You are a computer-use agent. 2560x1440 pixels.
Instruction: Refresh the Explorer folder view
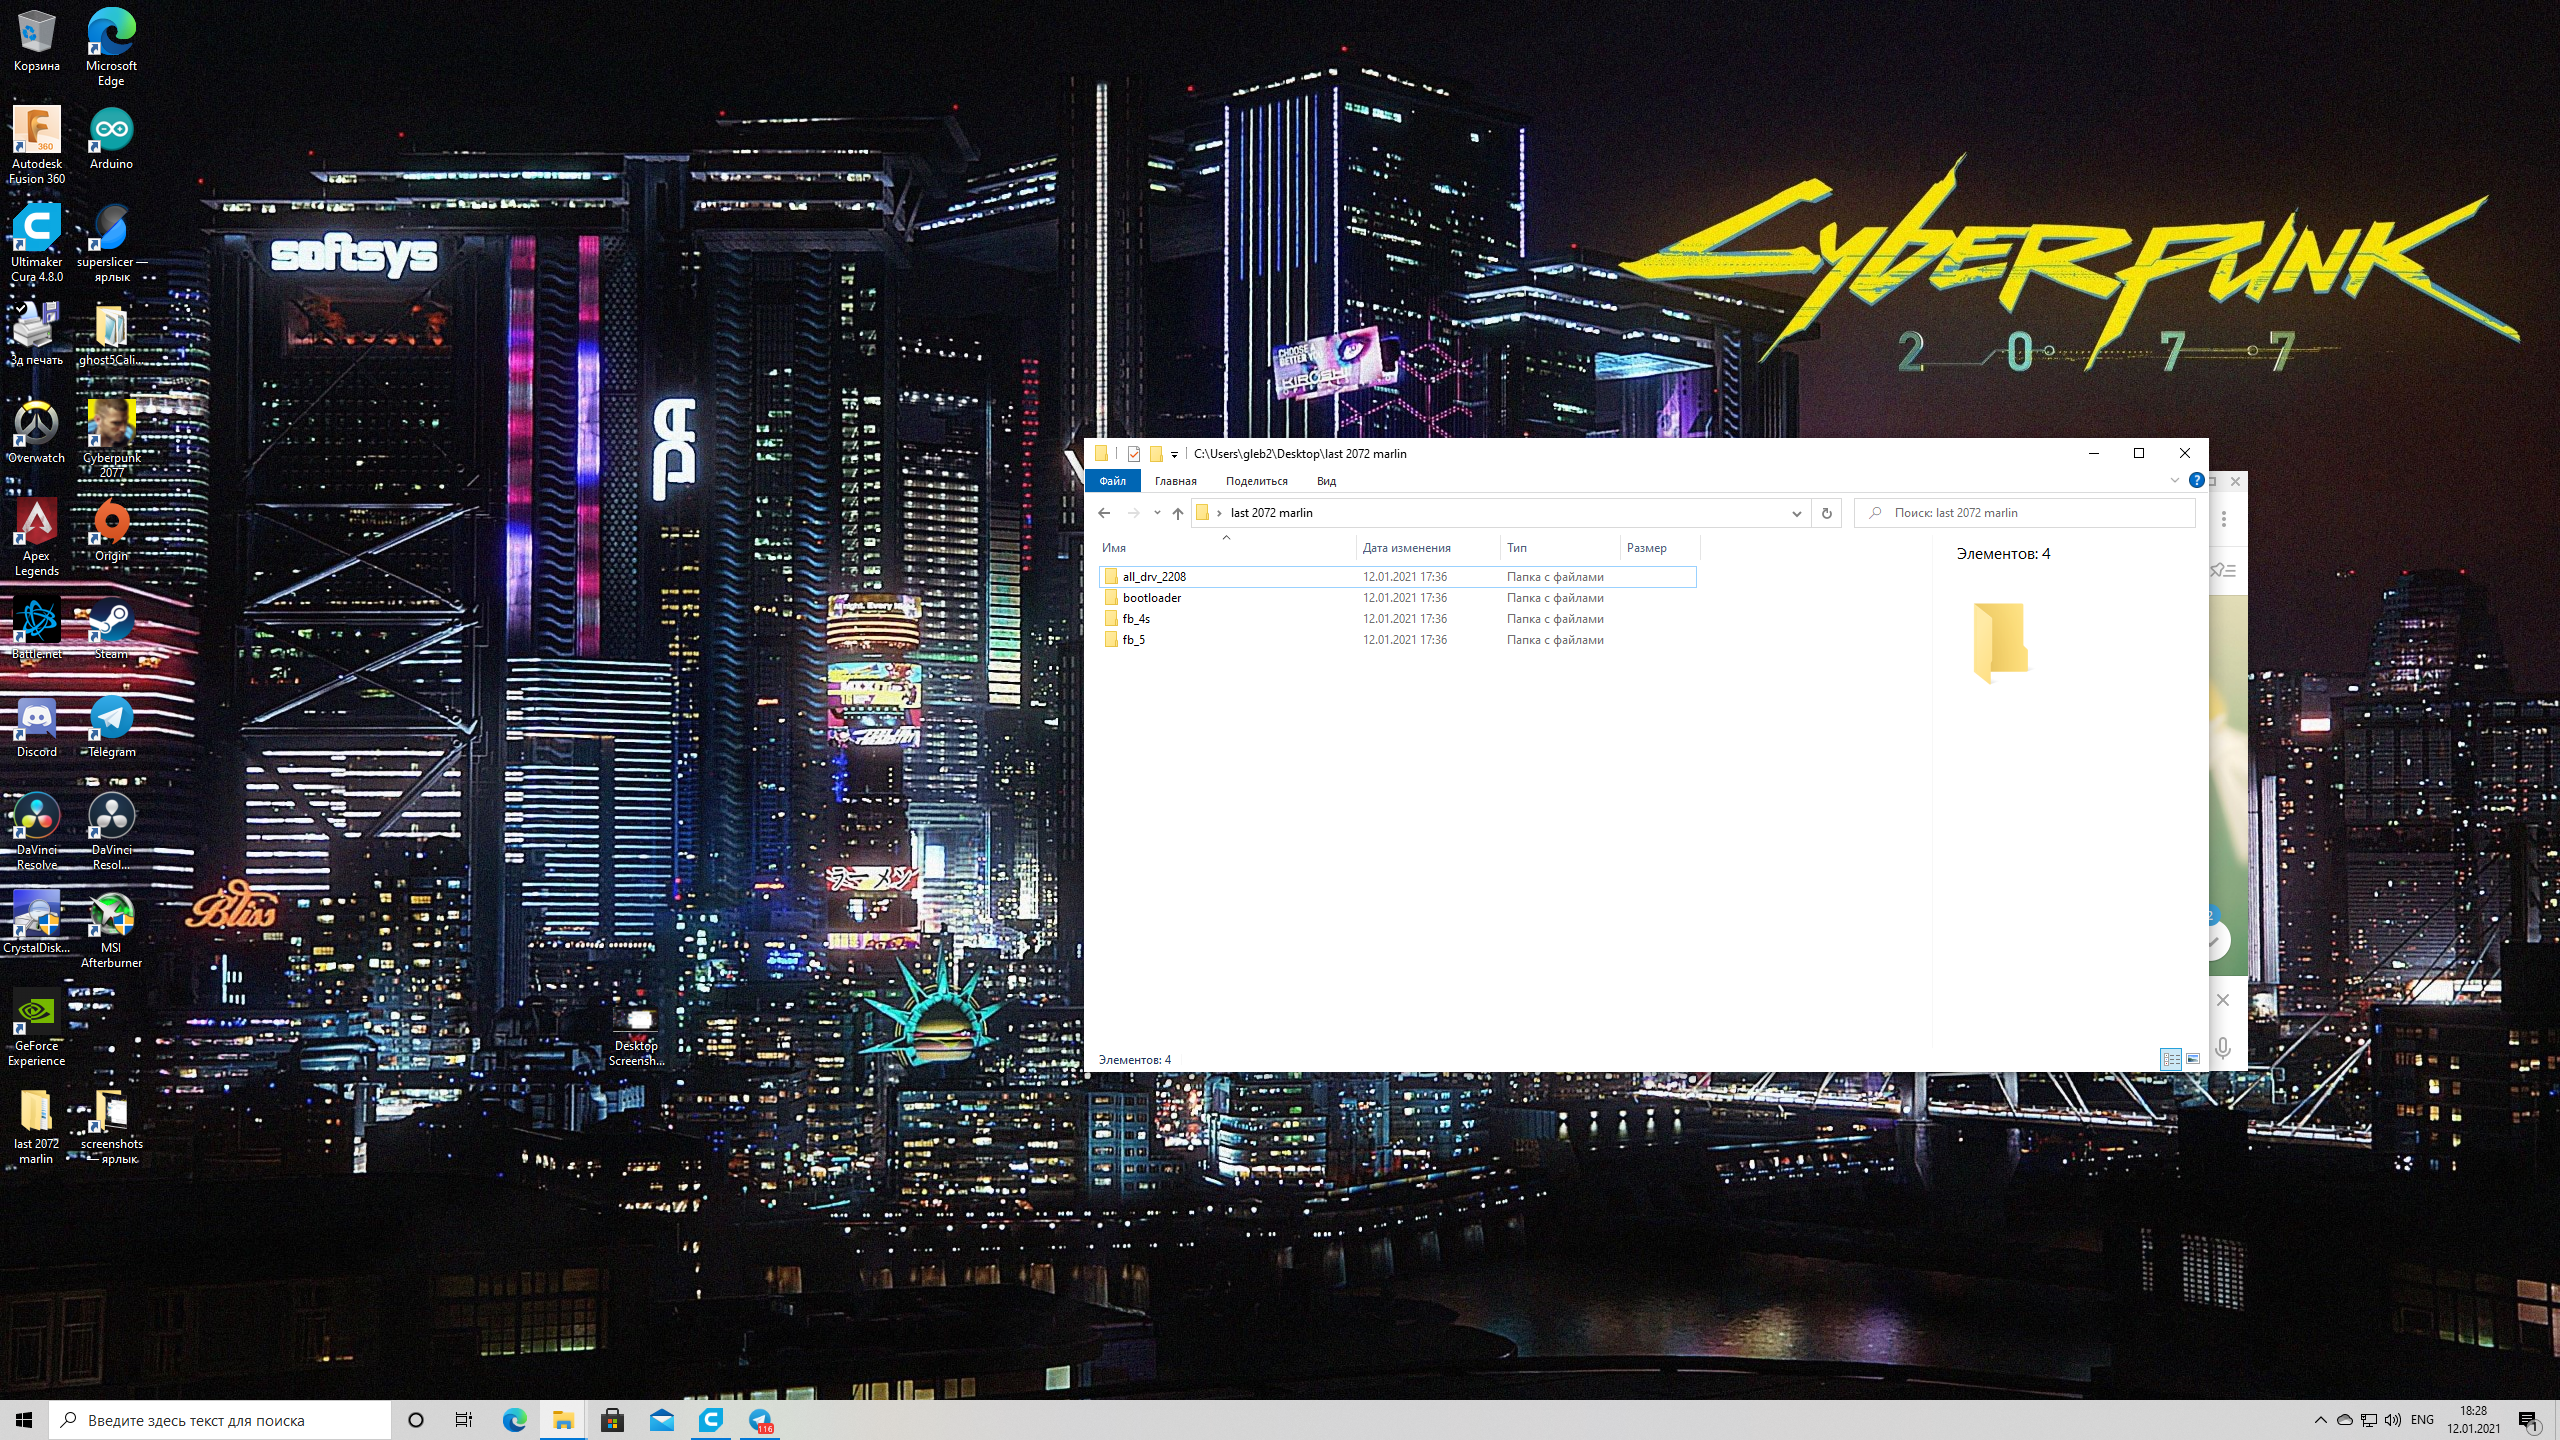click(1826, 513)
